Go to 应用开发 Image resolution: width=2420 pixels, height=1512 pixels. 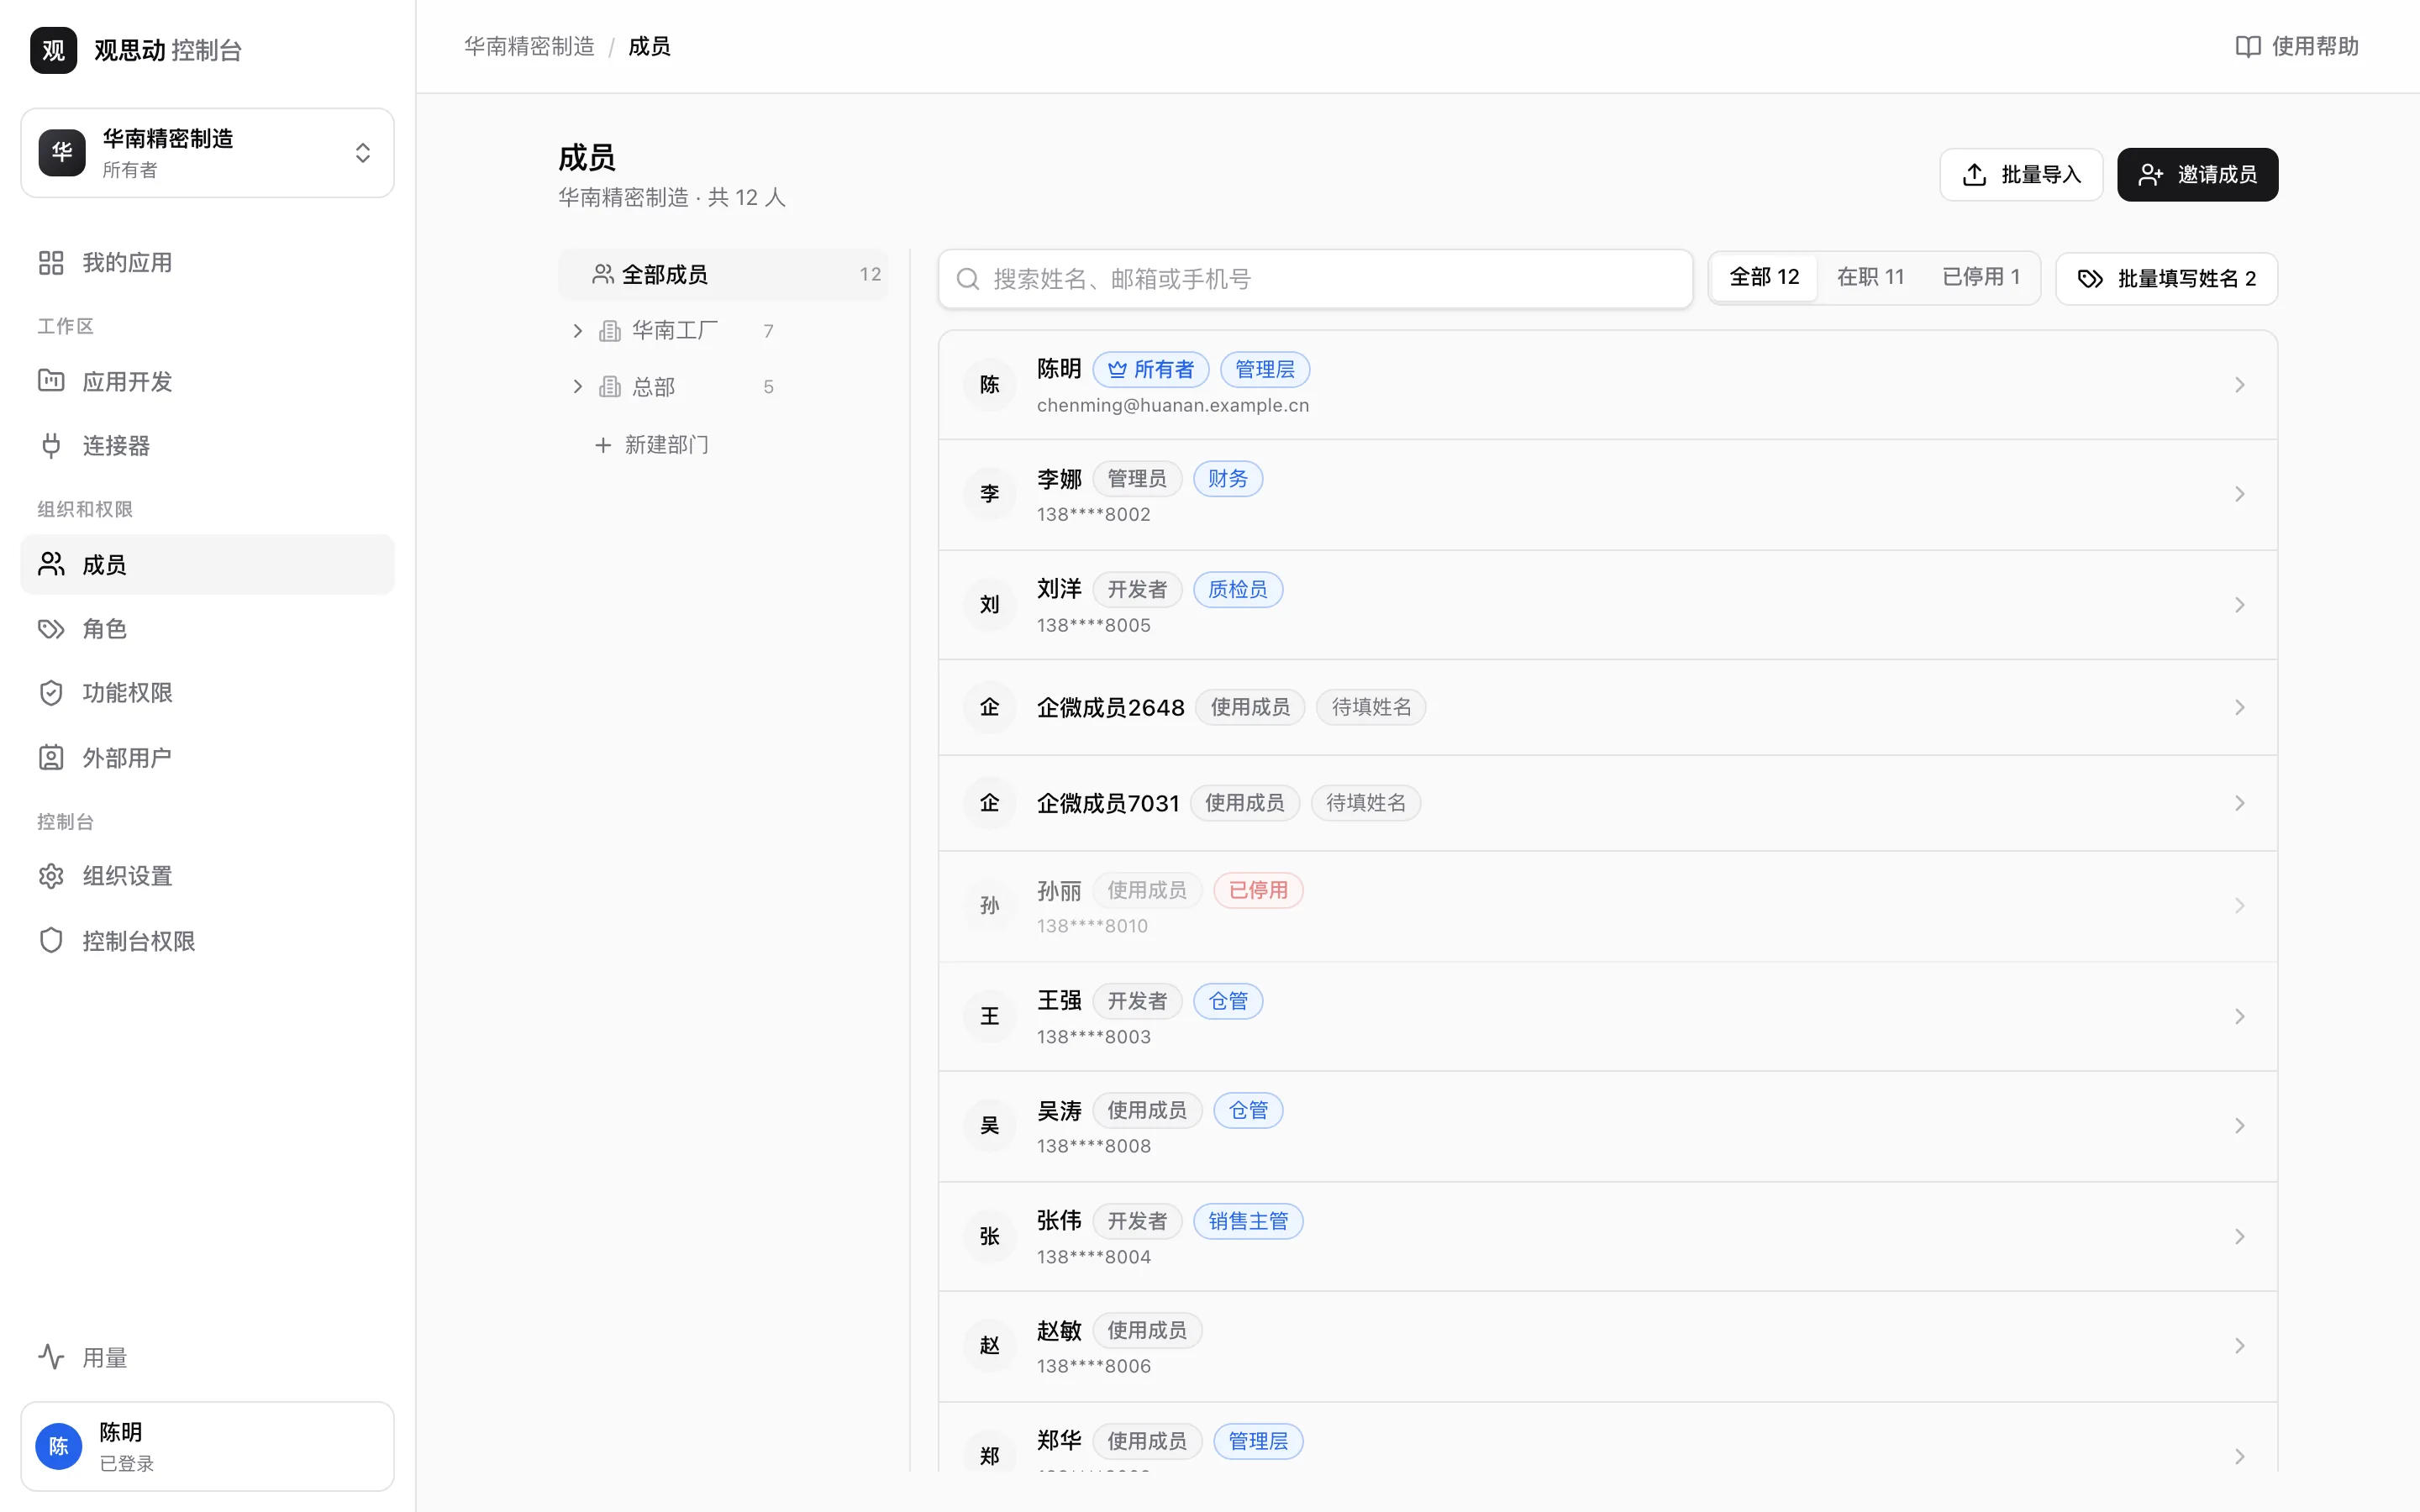click(207, 381)
